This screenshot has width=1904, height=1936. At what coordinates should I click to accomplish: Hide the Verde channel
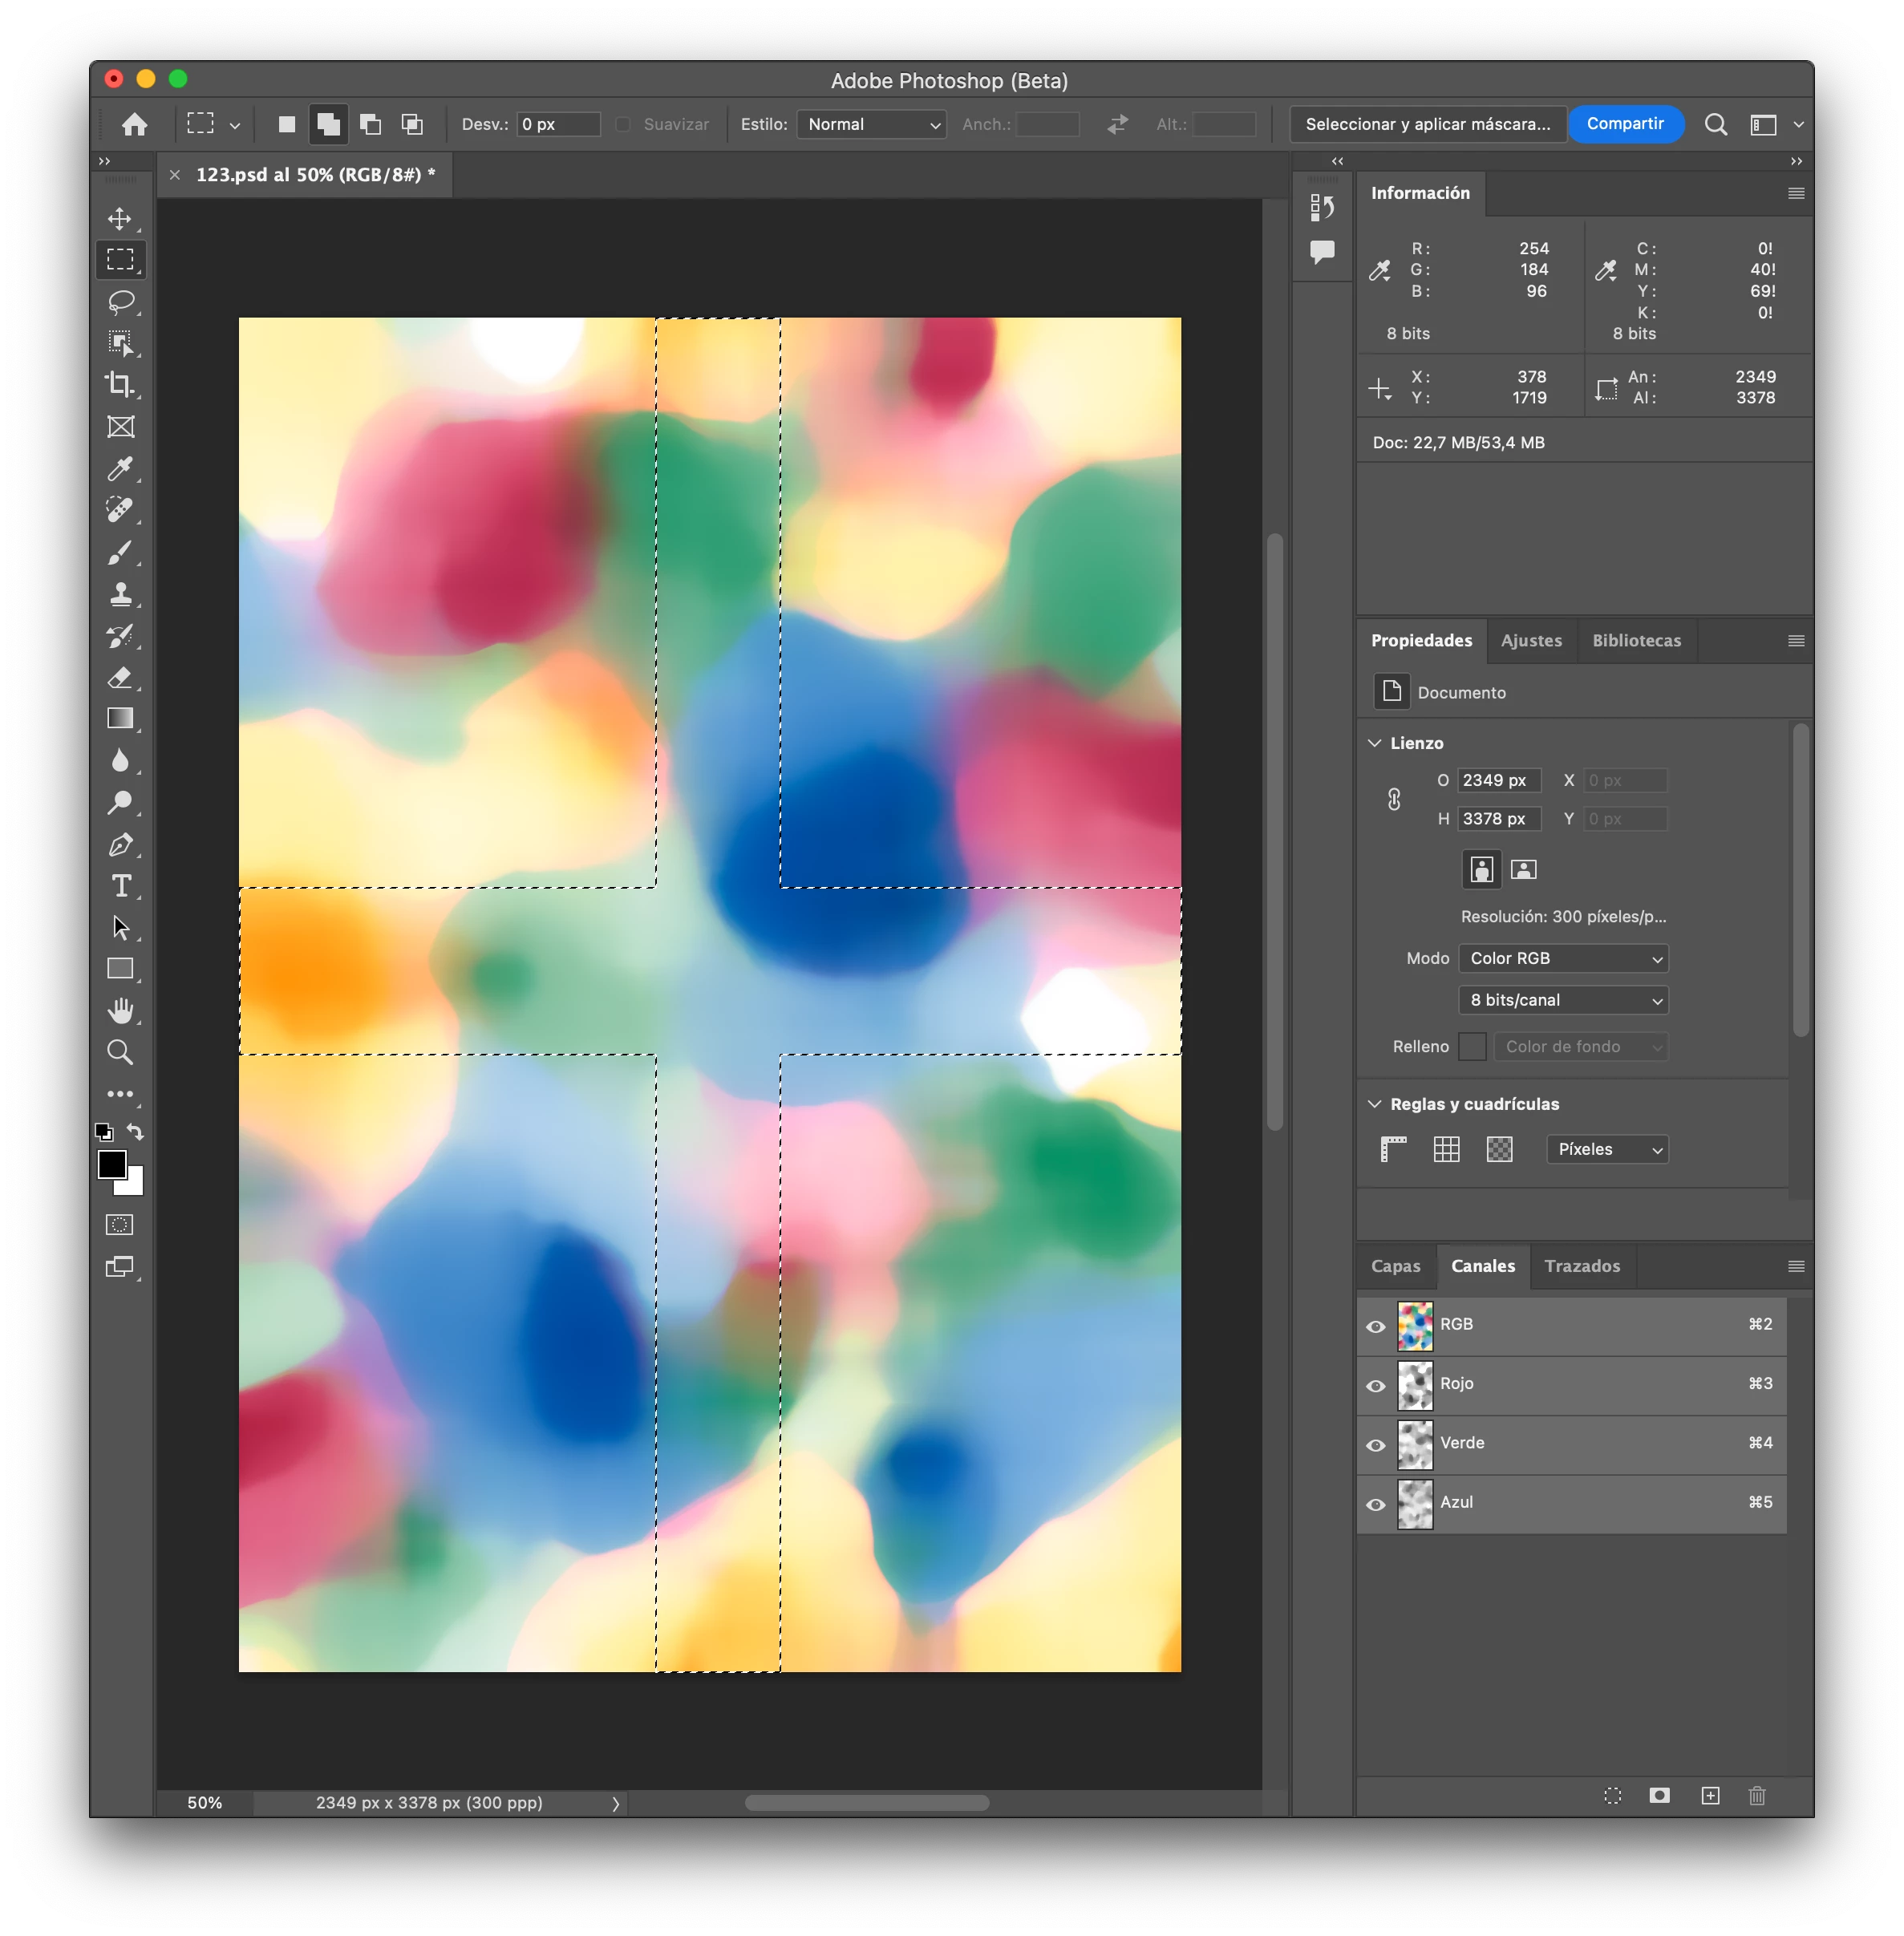(1375, 1445)
